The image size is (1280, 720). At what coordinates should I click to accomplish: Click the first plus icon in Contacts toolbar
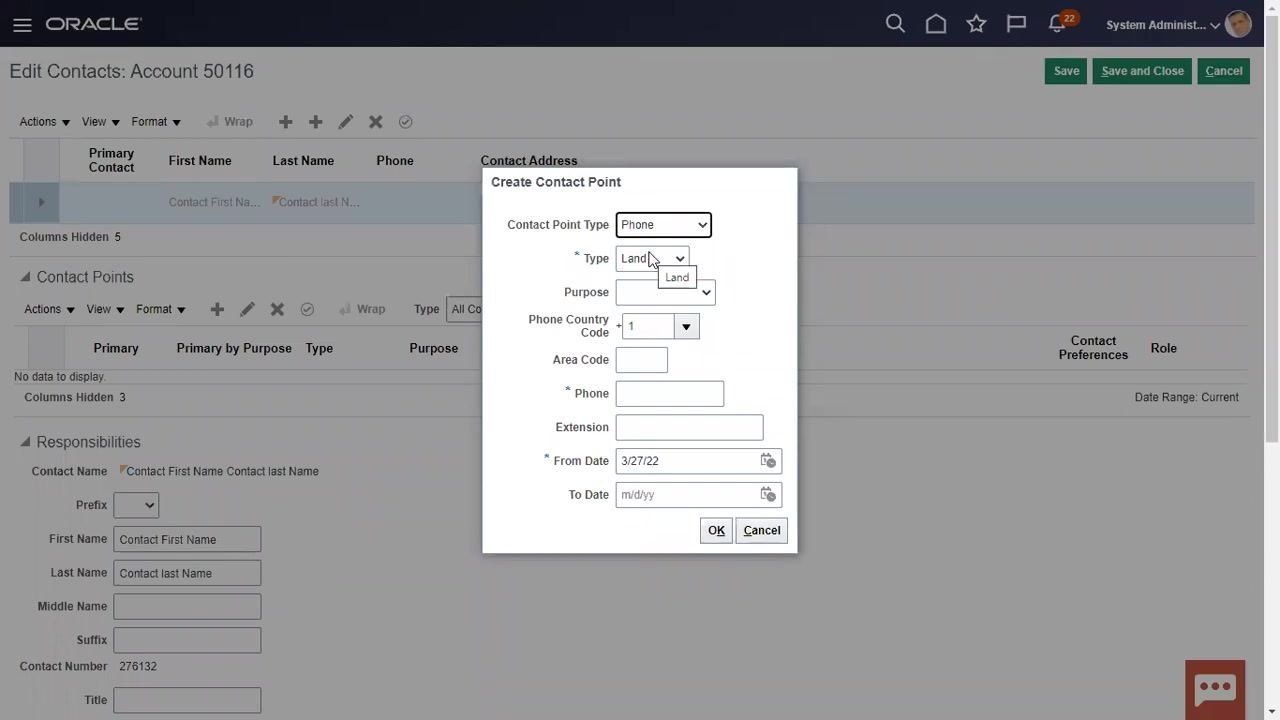click(x=286, y=122)
